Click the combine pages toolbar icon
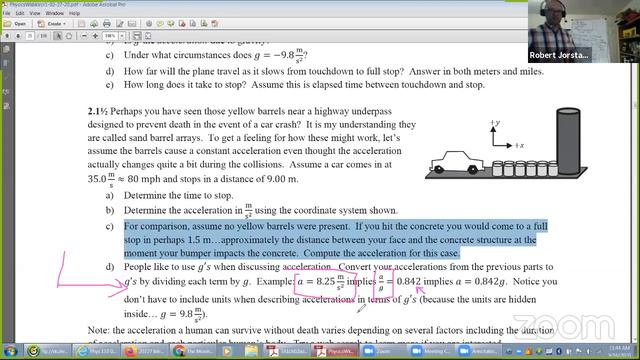Viewport: 640px width, 360px height. [193, 24]
